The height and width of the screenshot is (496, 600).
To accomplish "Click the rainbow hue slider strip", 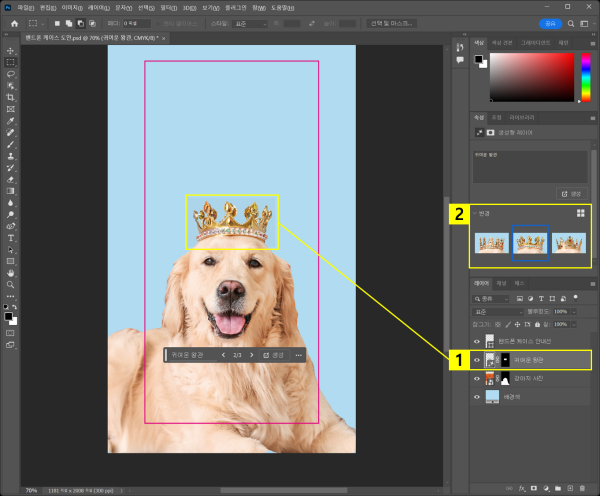I will (x=585, y=77).
